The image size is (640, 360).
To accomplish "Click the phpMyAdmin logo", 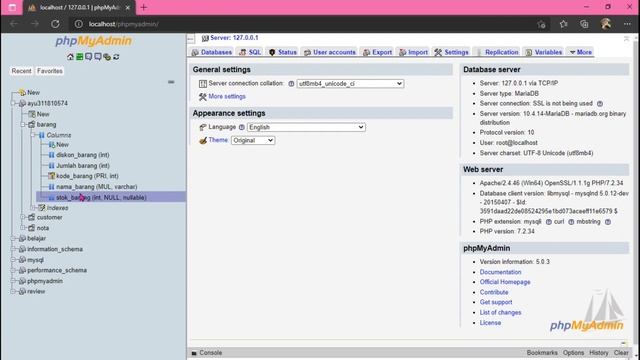I will tap(93, 41).
